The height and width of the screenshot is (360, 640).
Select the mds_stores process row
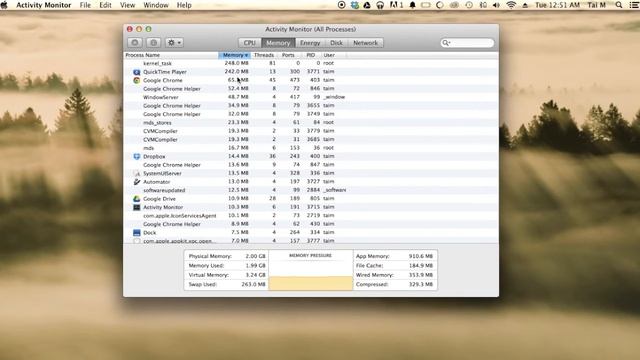[311, 122]
